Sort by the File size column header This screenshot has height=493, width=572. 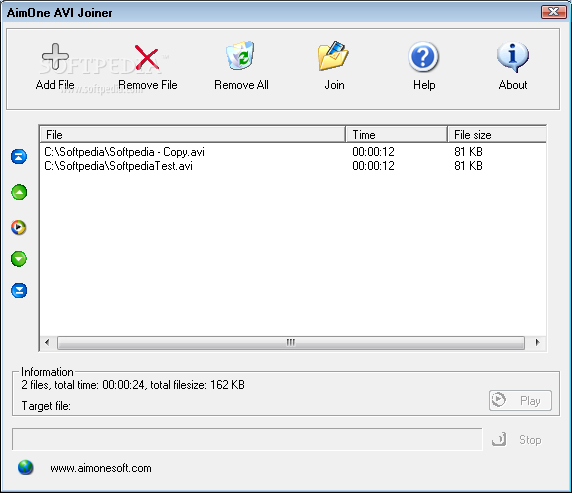[x=497, y=135]
